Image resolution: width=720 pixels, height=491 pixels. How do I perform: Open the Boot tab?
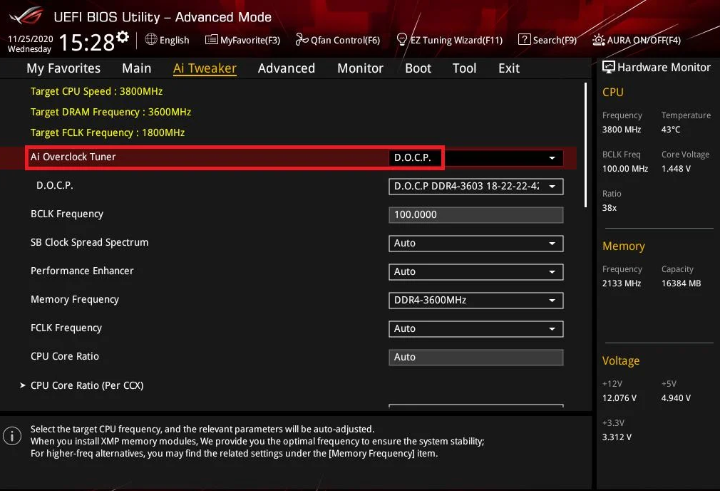(418, 68)
